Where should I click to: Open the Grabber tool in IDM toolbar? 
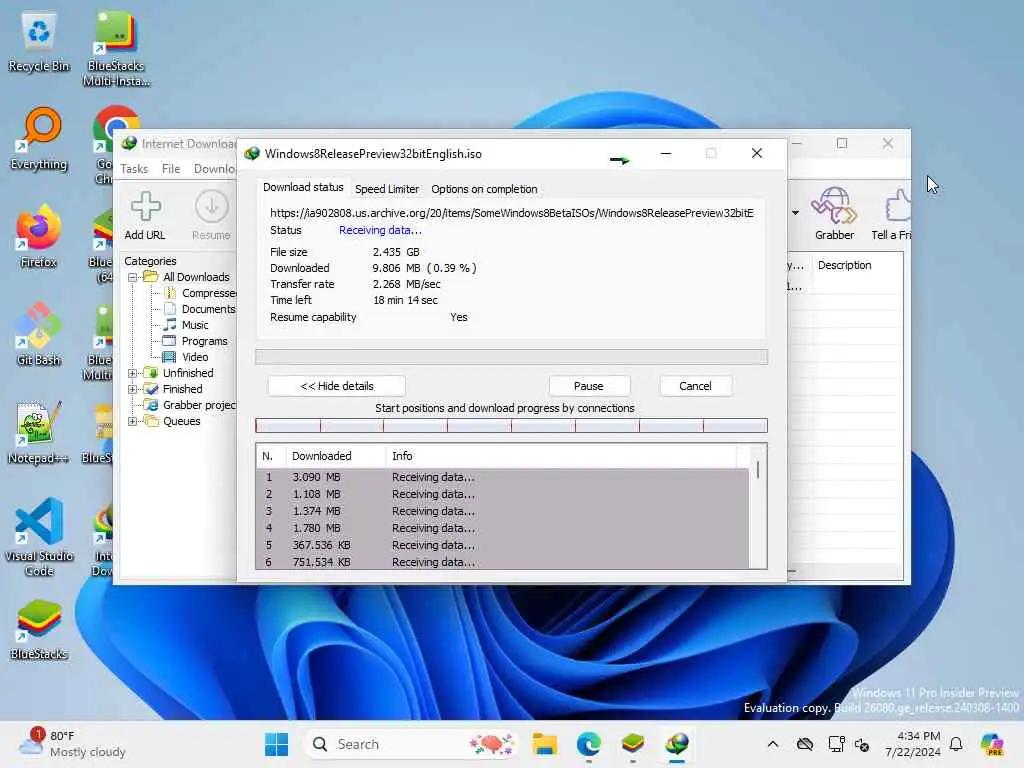point(834,214)
